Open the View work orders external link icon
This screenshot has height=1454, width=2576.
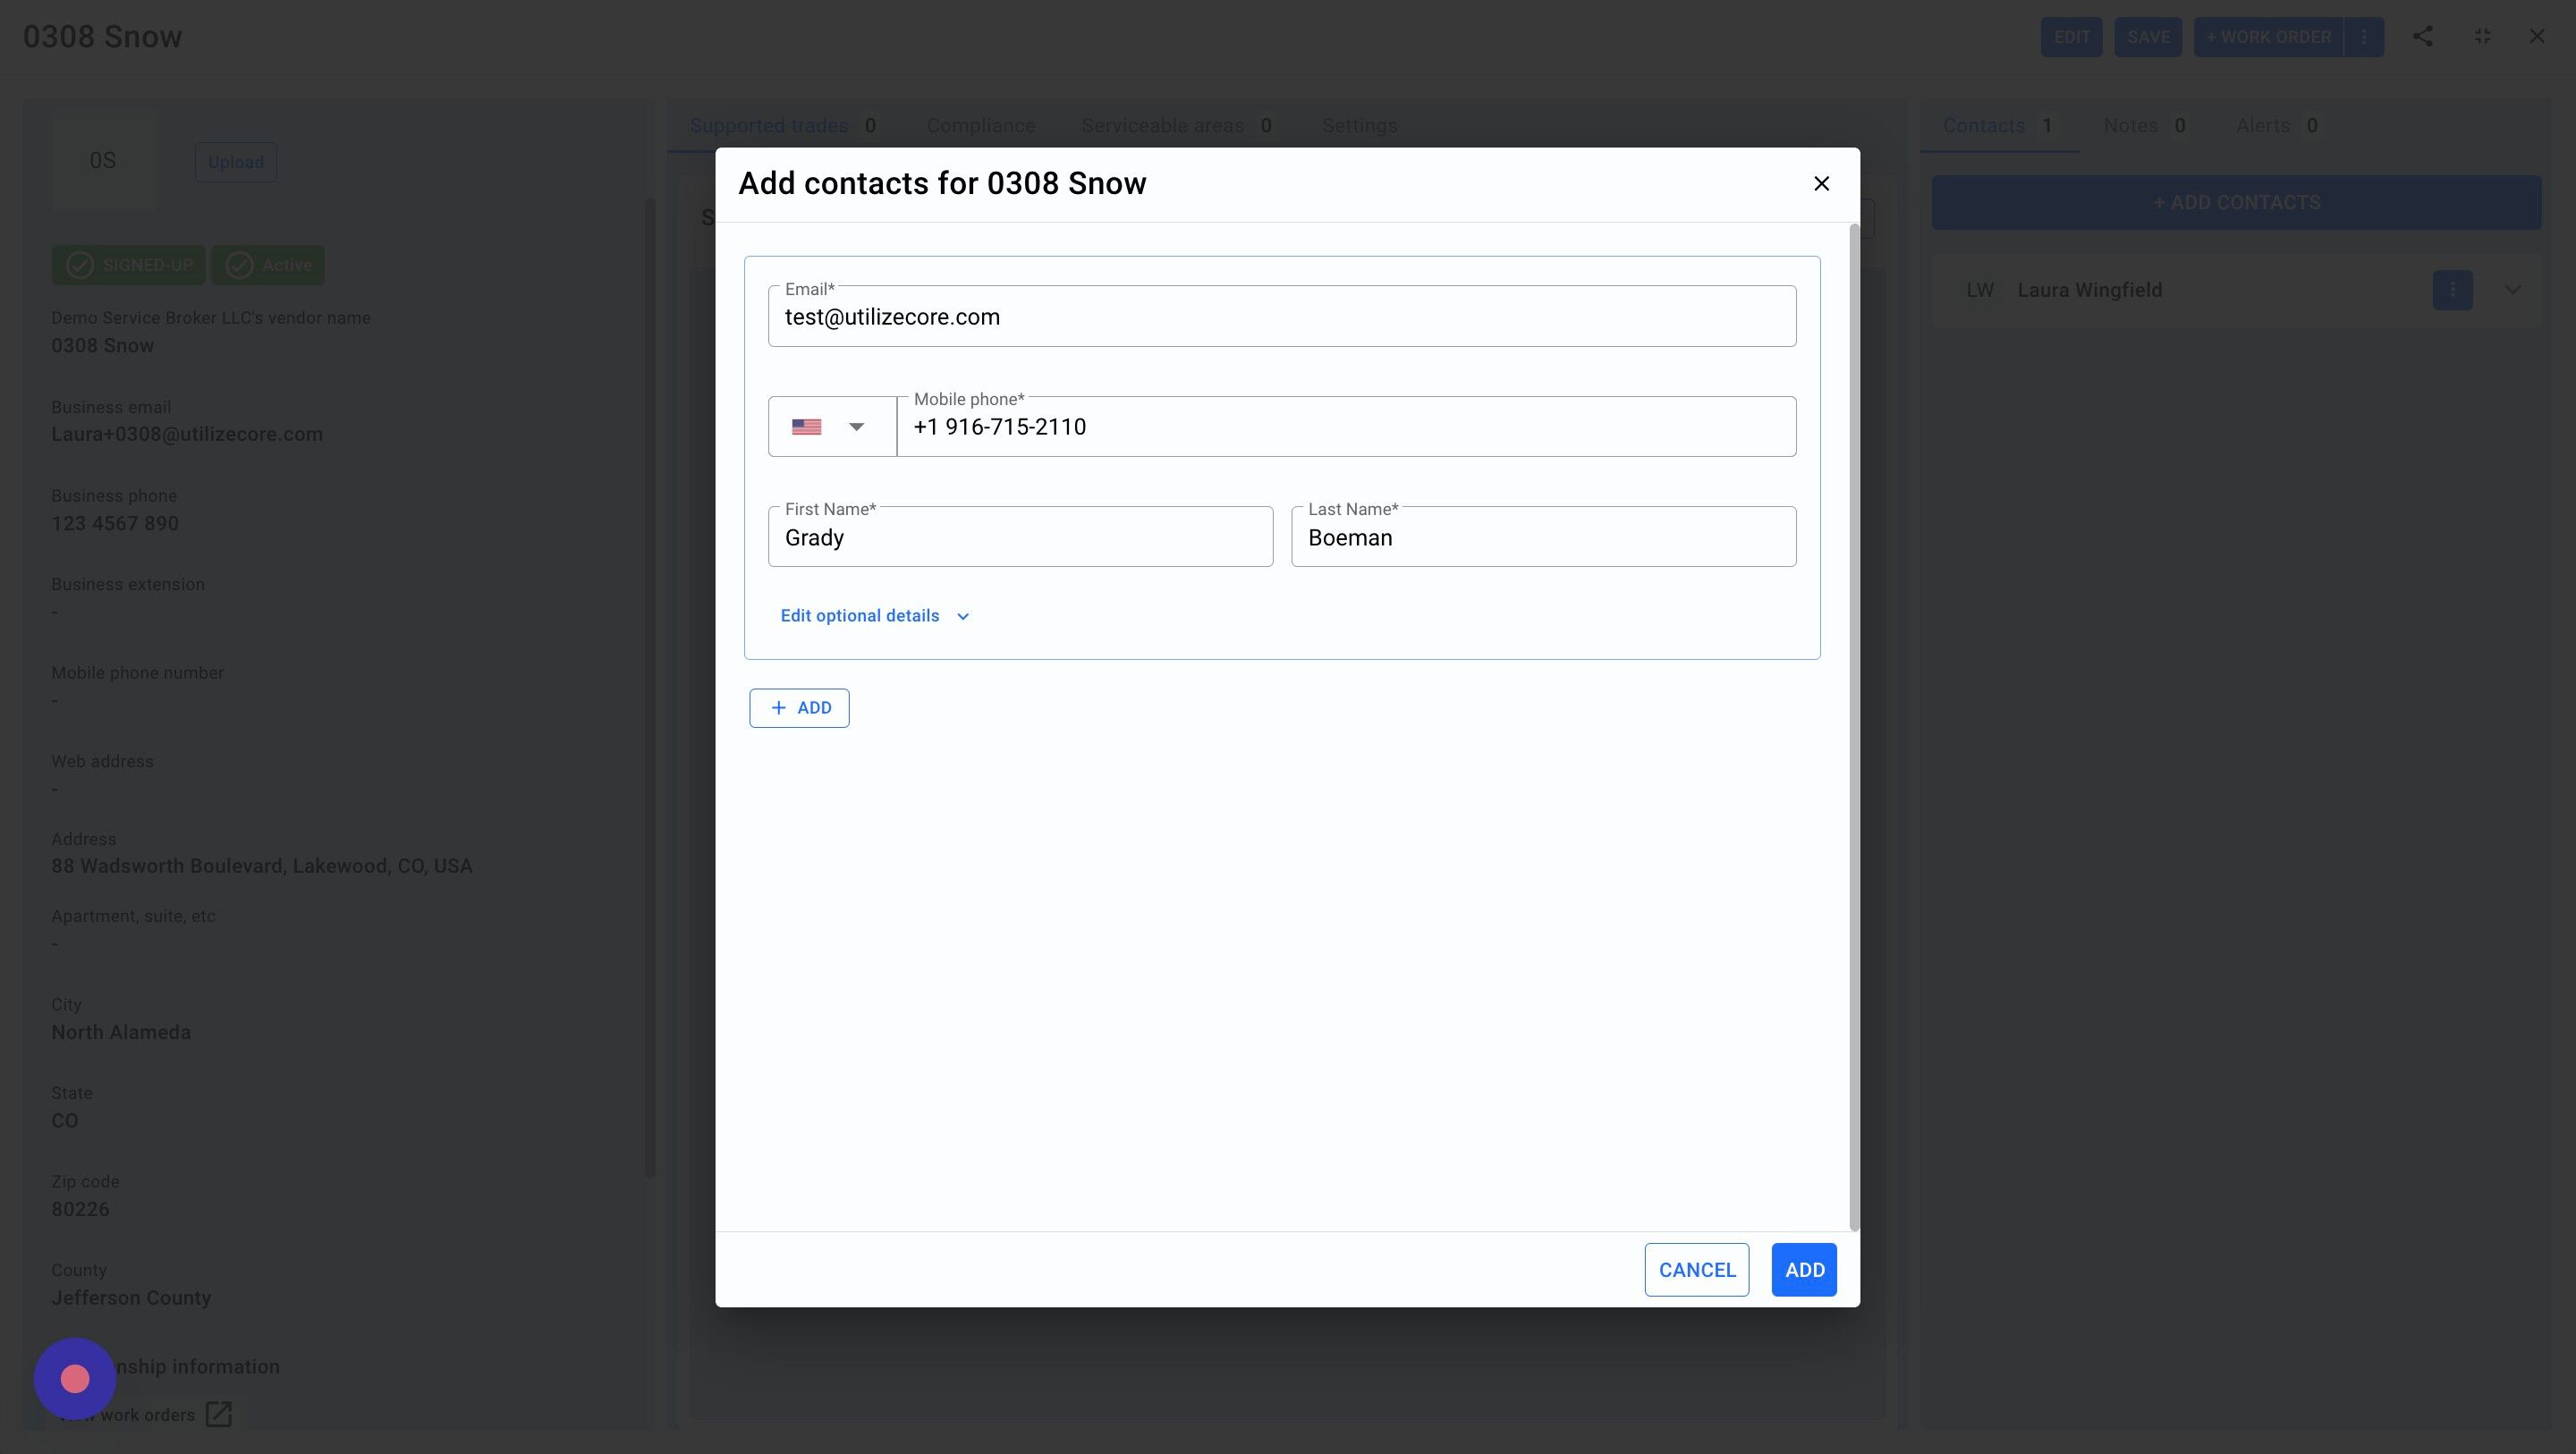tap(218, 1414)
